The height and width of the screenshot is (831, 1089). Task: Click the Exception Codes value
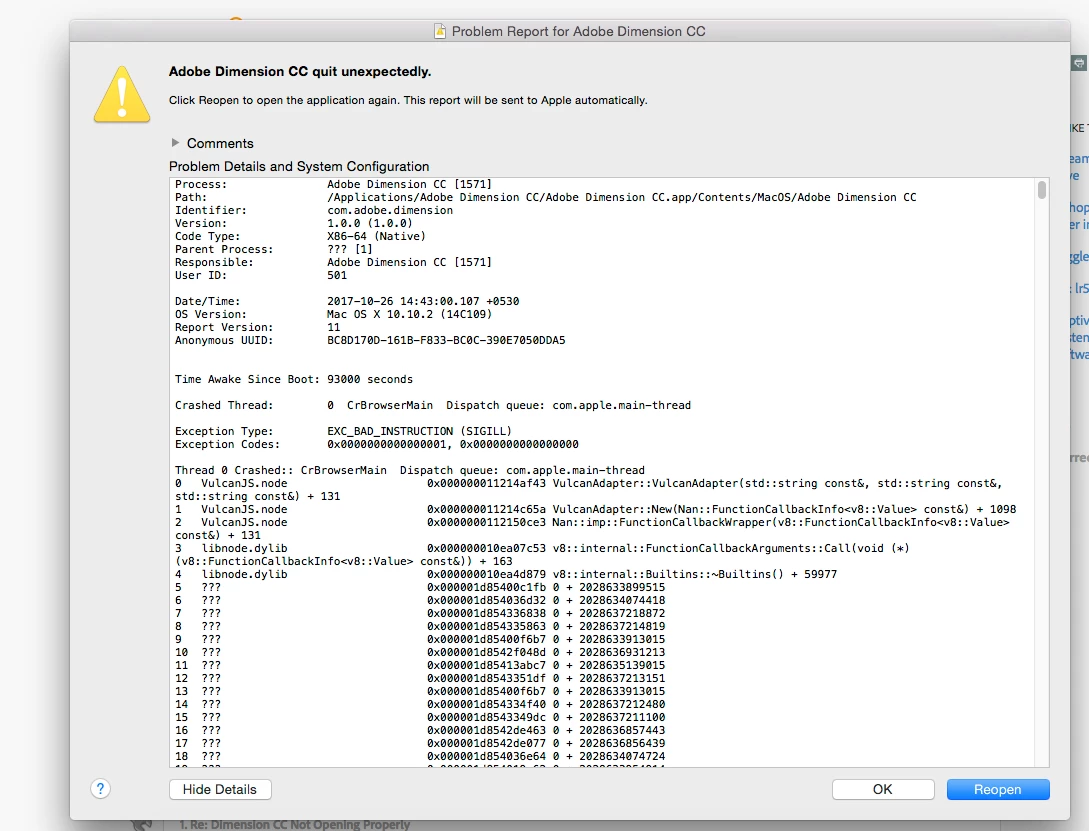click(453, 444)
